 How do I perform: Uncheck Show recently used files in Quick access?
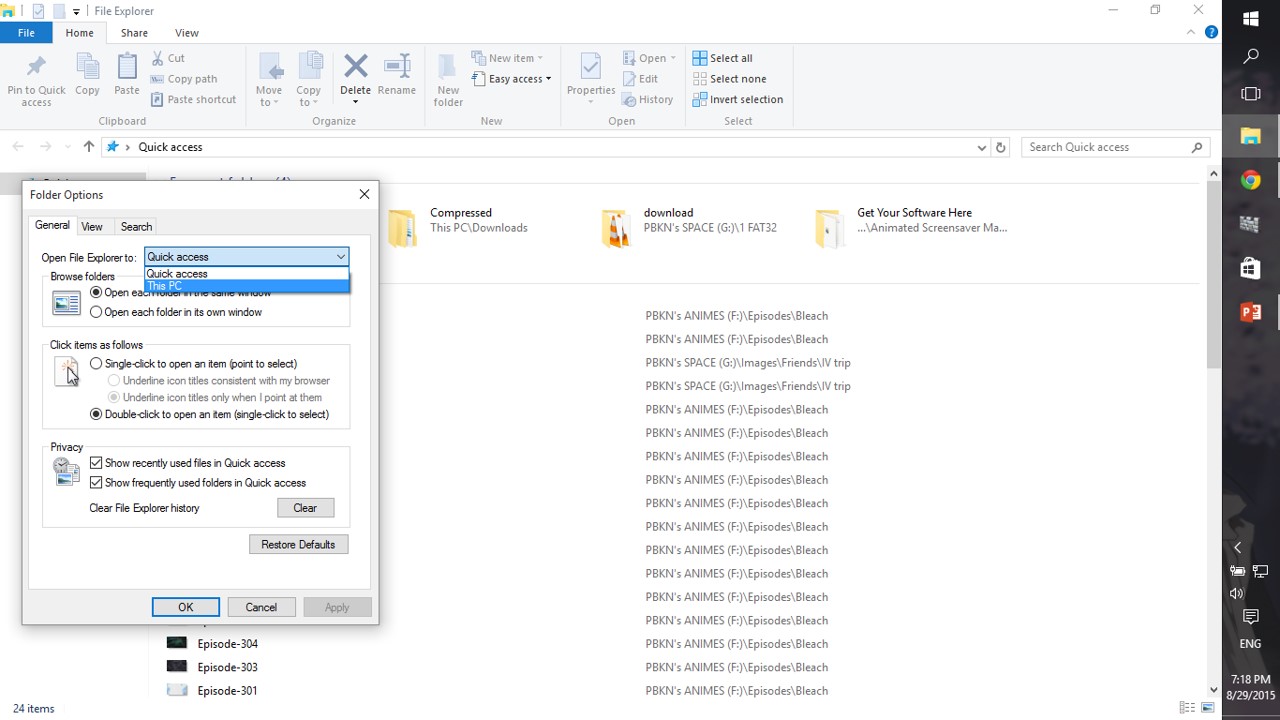click(x=97, y=463)
